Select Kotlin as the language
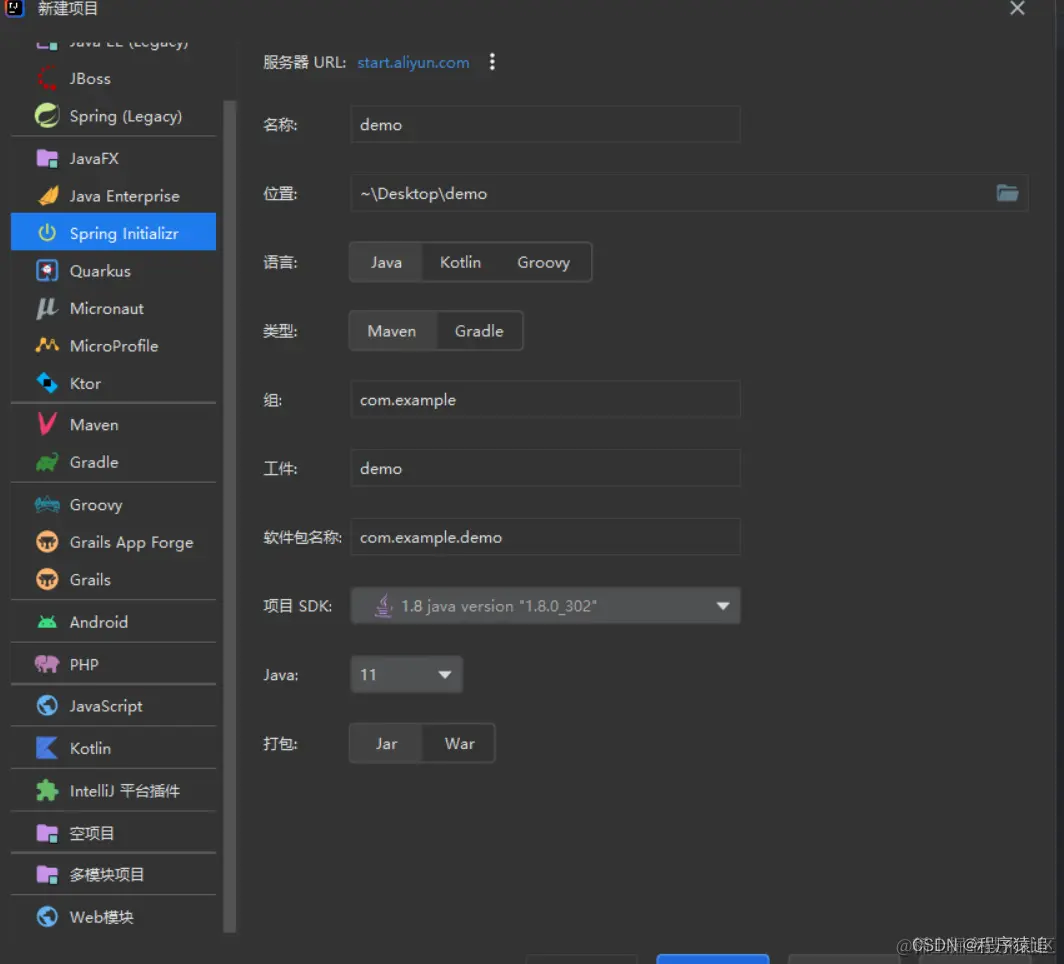The image size is (1064, 964). 460,263
